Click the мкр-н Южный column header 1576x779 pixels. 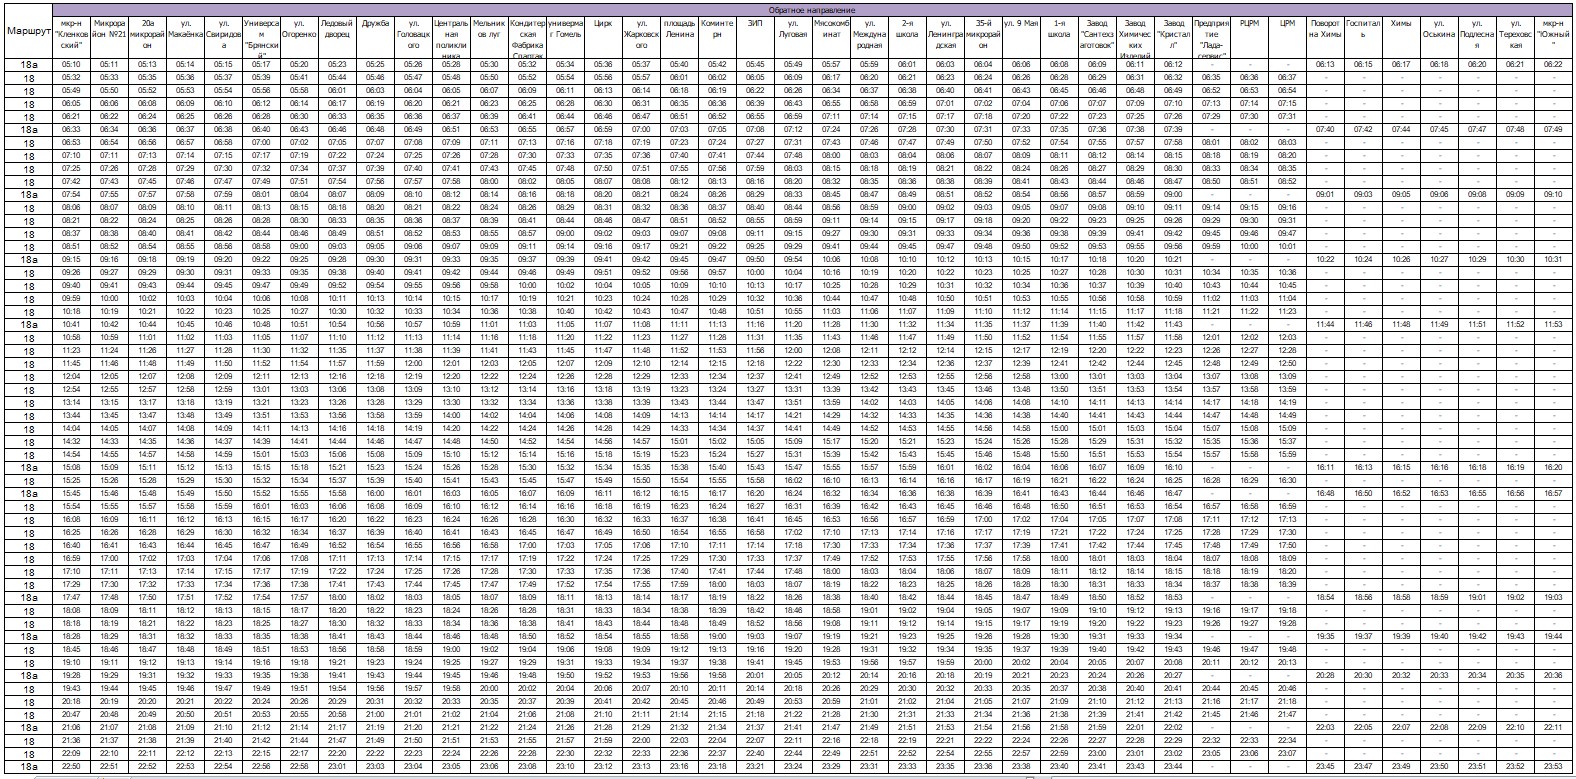[1553, 37]
